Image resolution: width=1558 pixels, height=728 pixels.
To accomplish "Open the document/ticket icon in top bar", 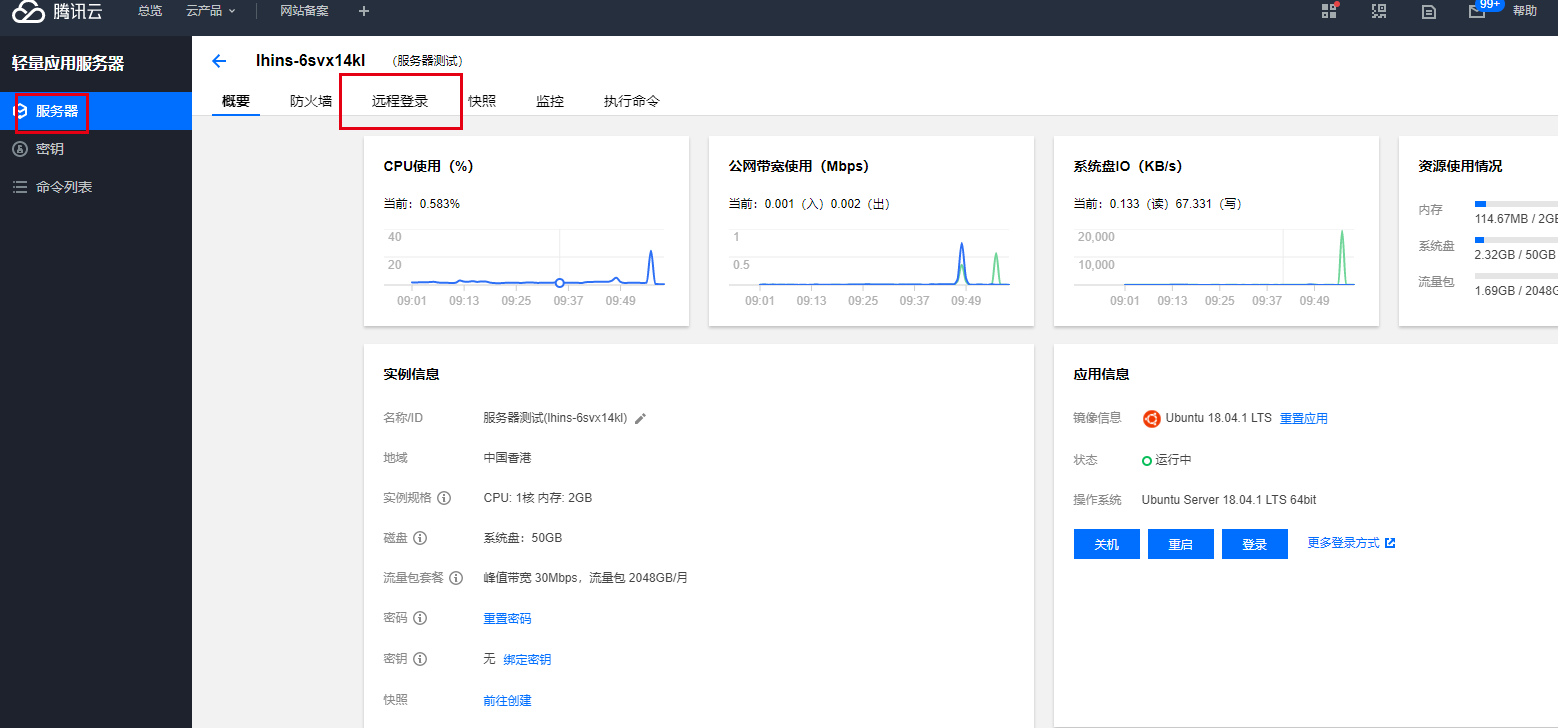I will pyautogui.click(x=1430, y=12).
